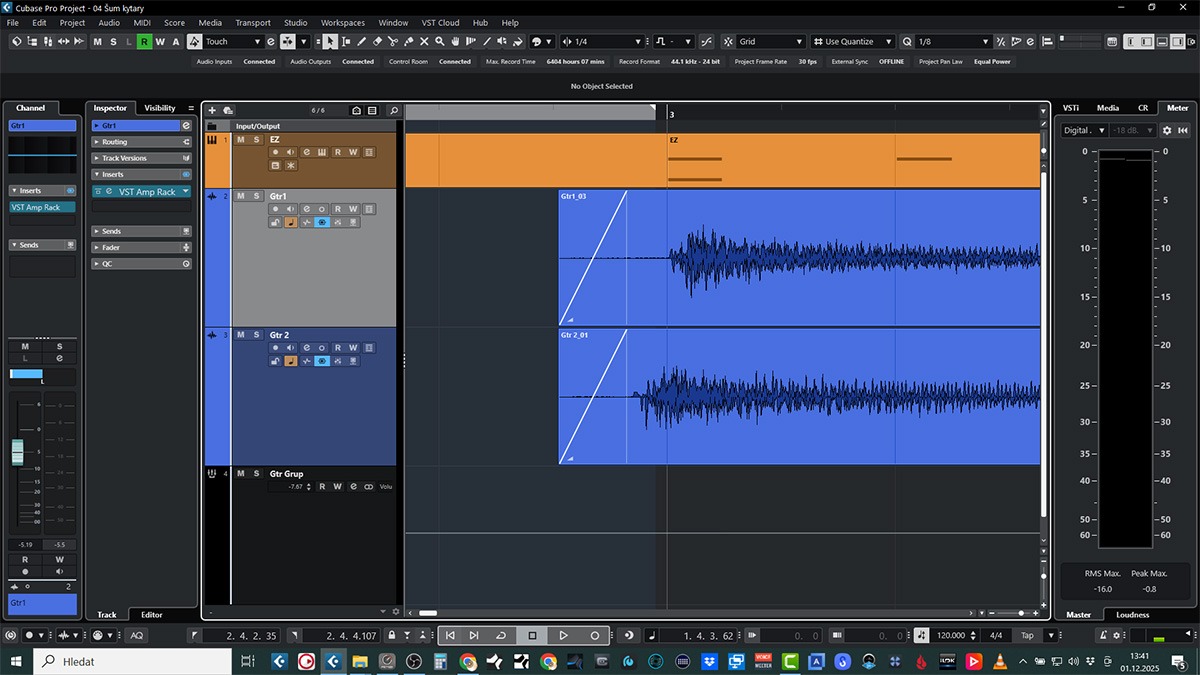
Task: Open the track search magnifier
Action: pyautogui.click(x=393, y=111)
